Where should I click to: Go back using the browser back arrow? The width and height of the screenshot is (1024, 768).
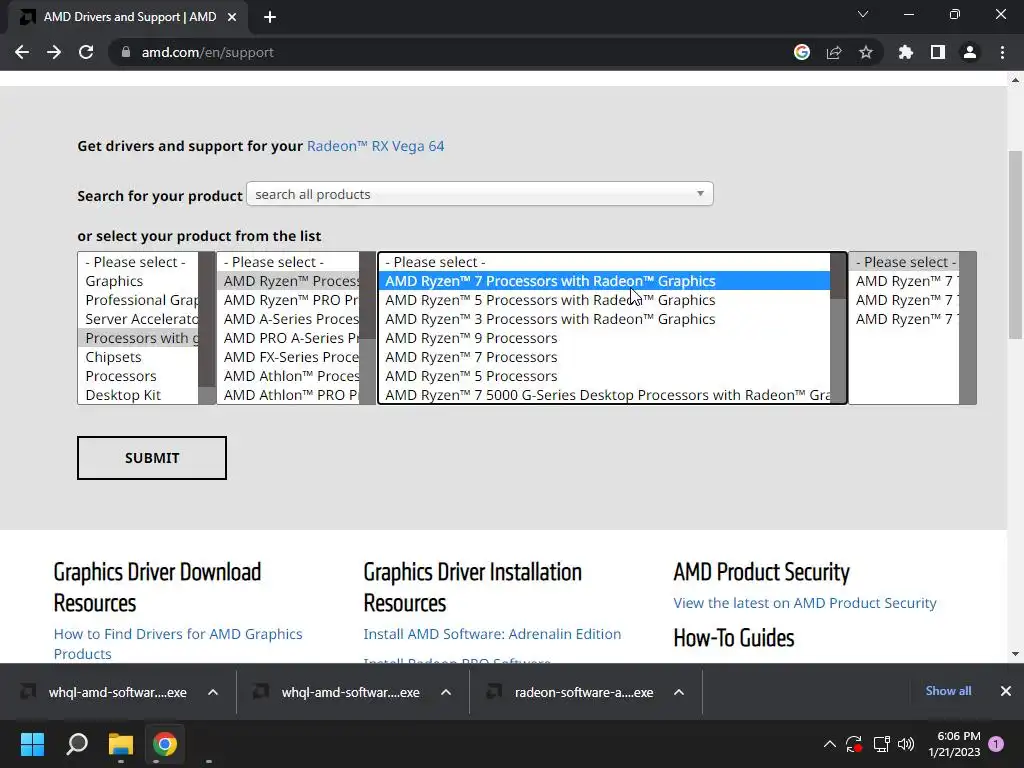tap(22, 52)
